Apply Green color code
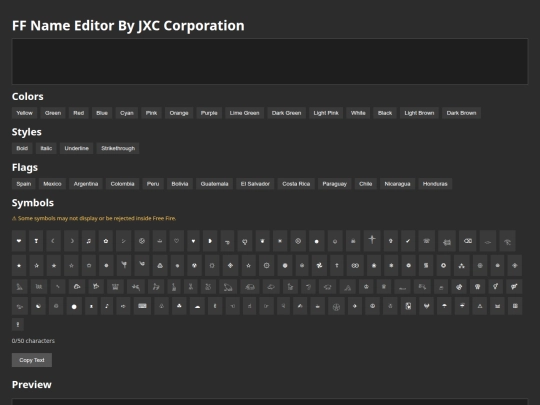 click(53, 113)
